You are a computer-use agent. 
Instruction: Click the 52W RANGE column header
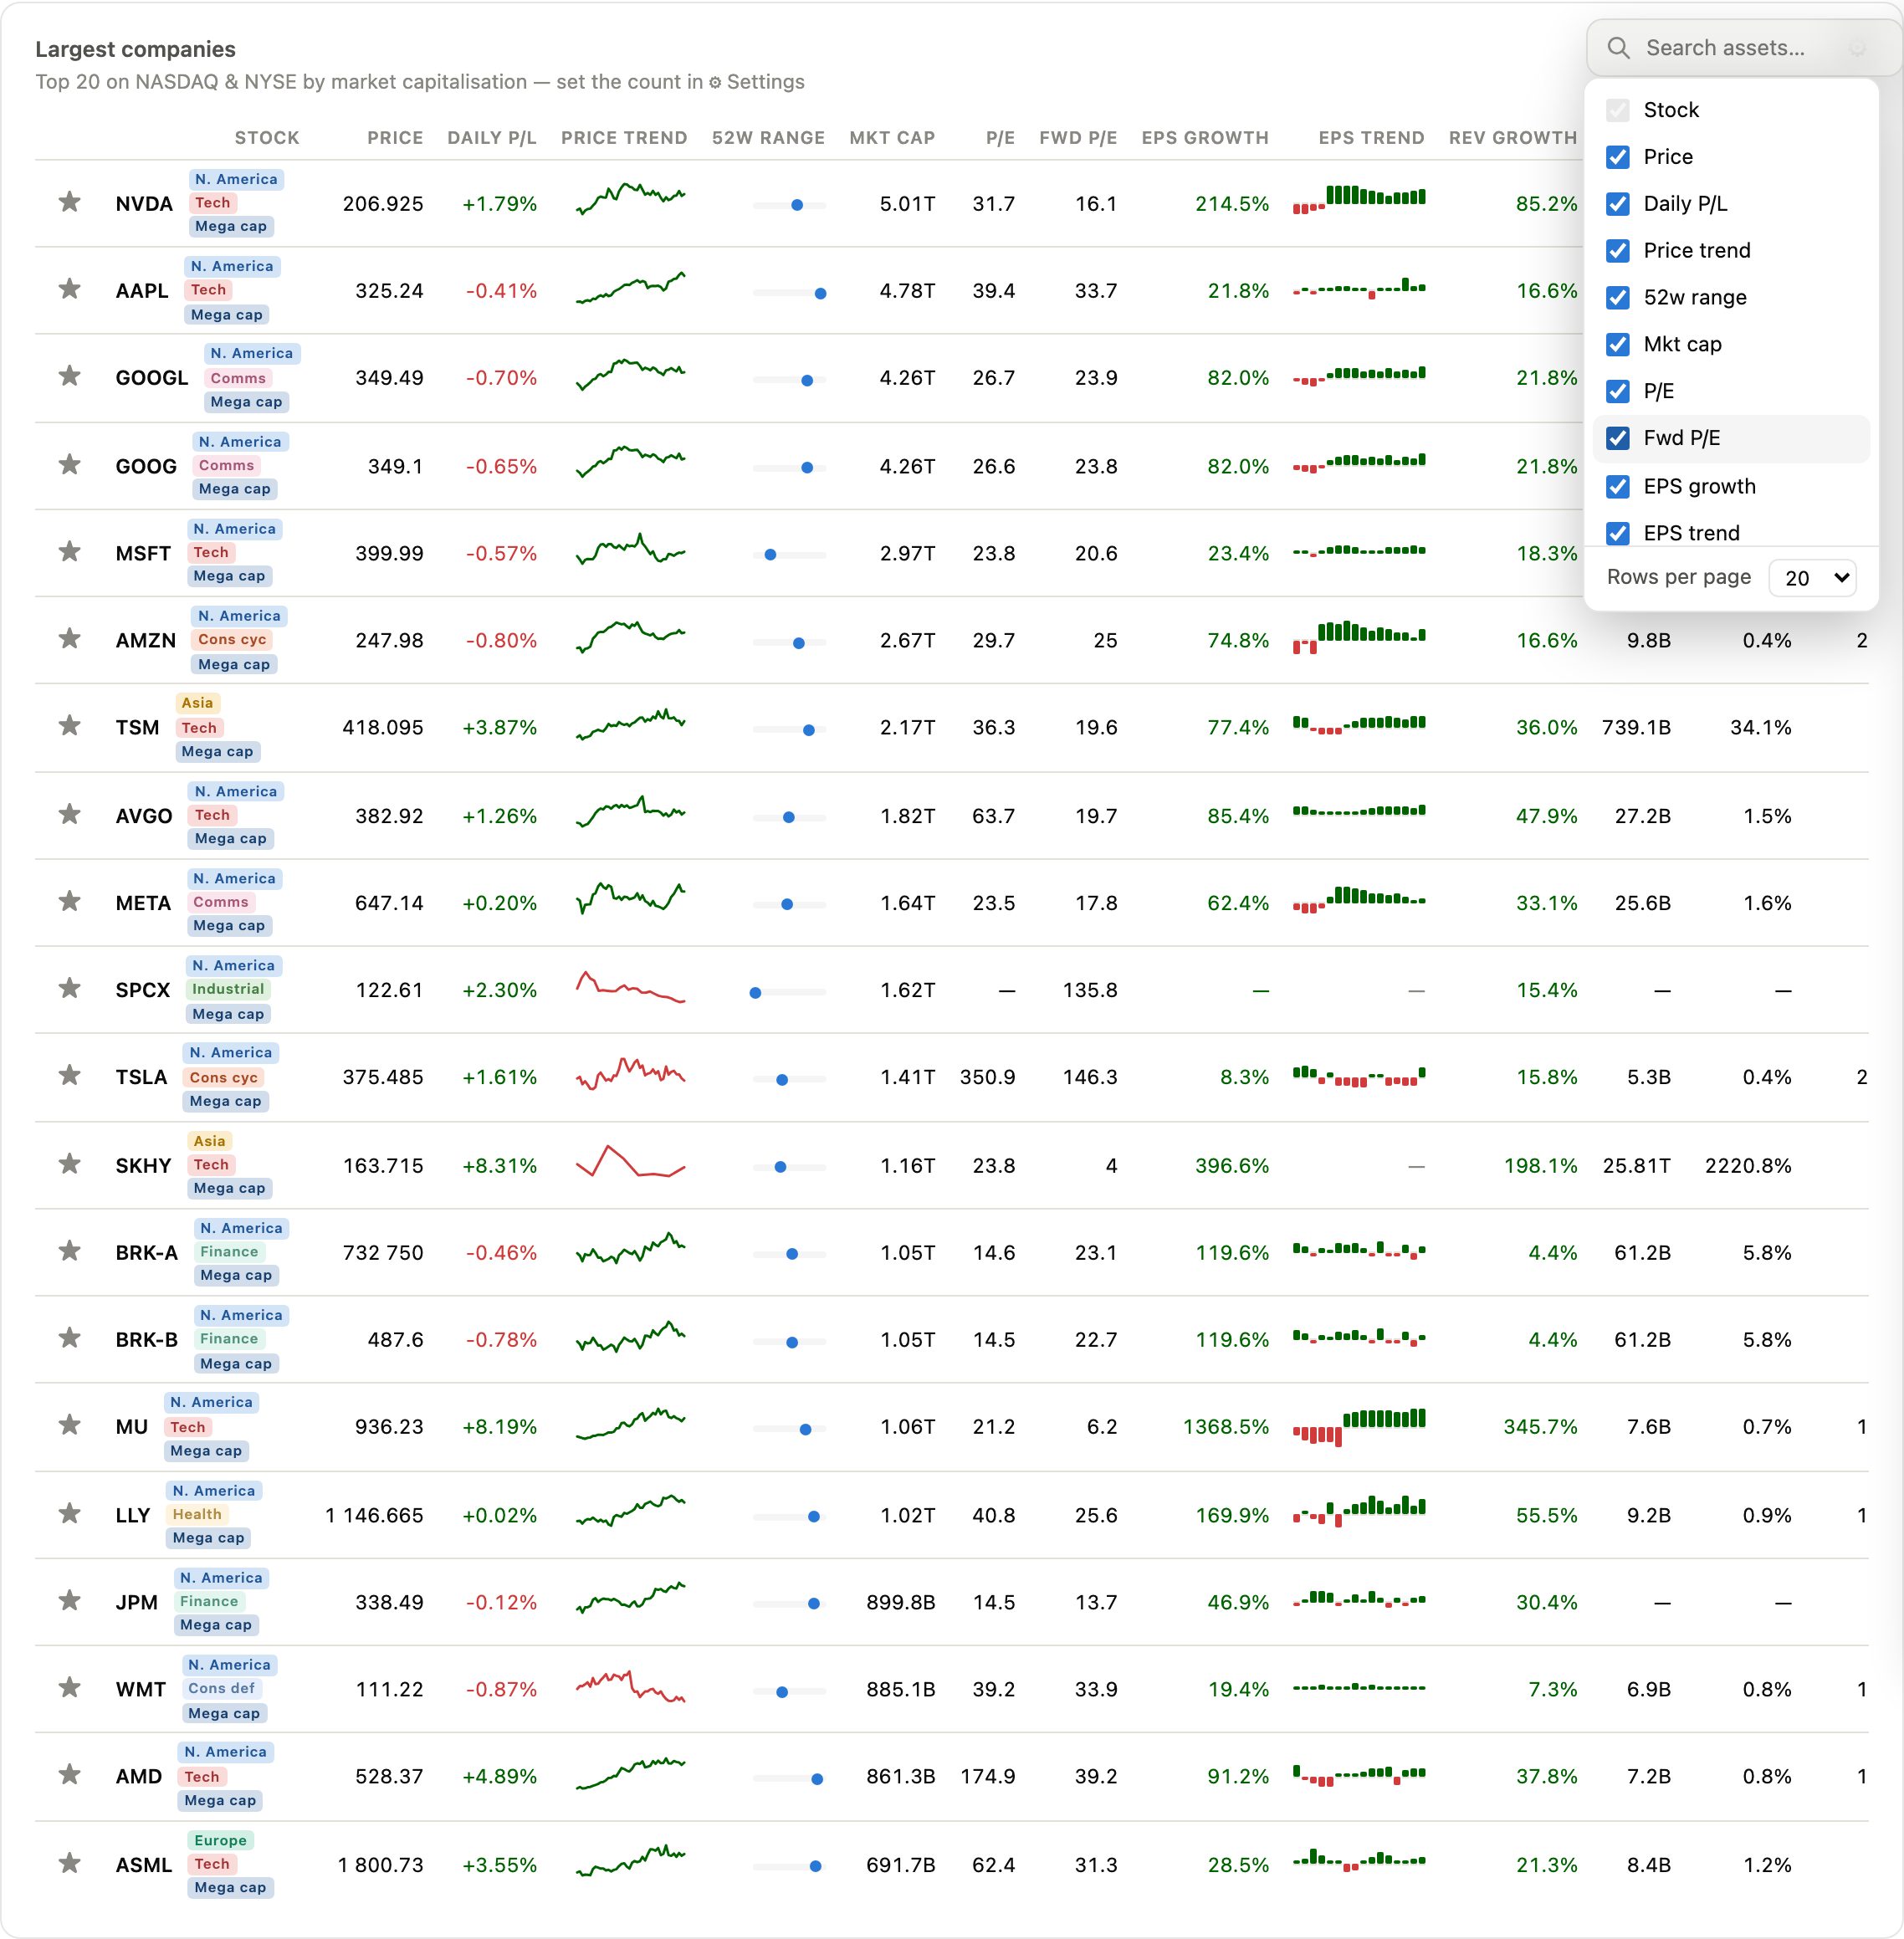(x=768, y=138)
